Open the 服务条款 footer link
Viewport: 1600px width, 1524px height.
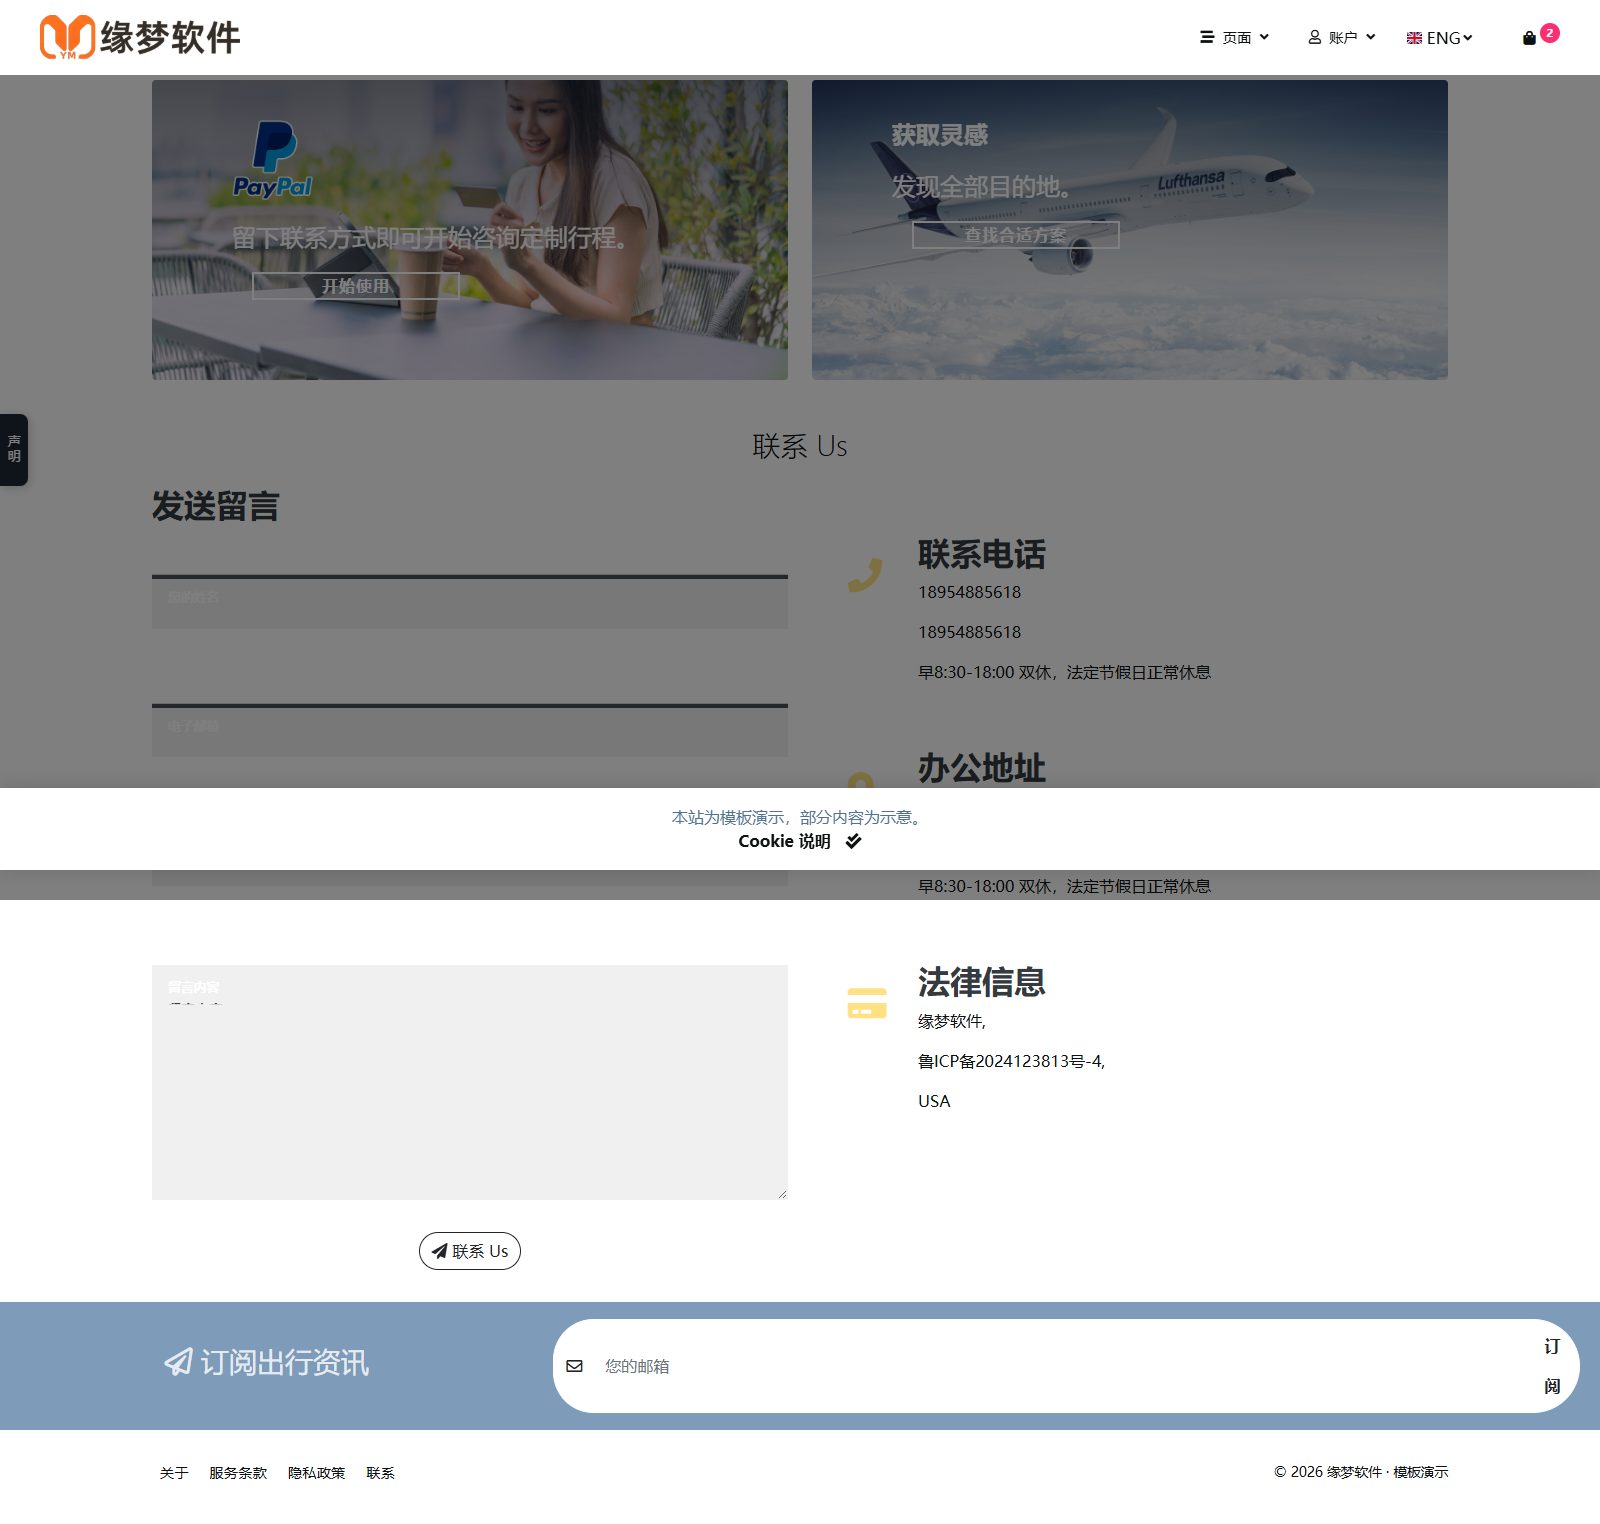238,1473
